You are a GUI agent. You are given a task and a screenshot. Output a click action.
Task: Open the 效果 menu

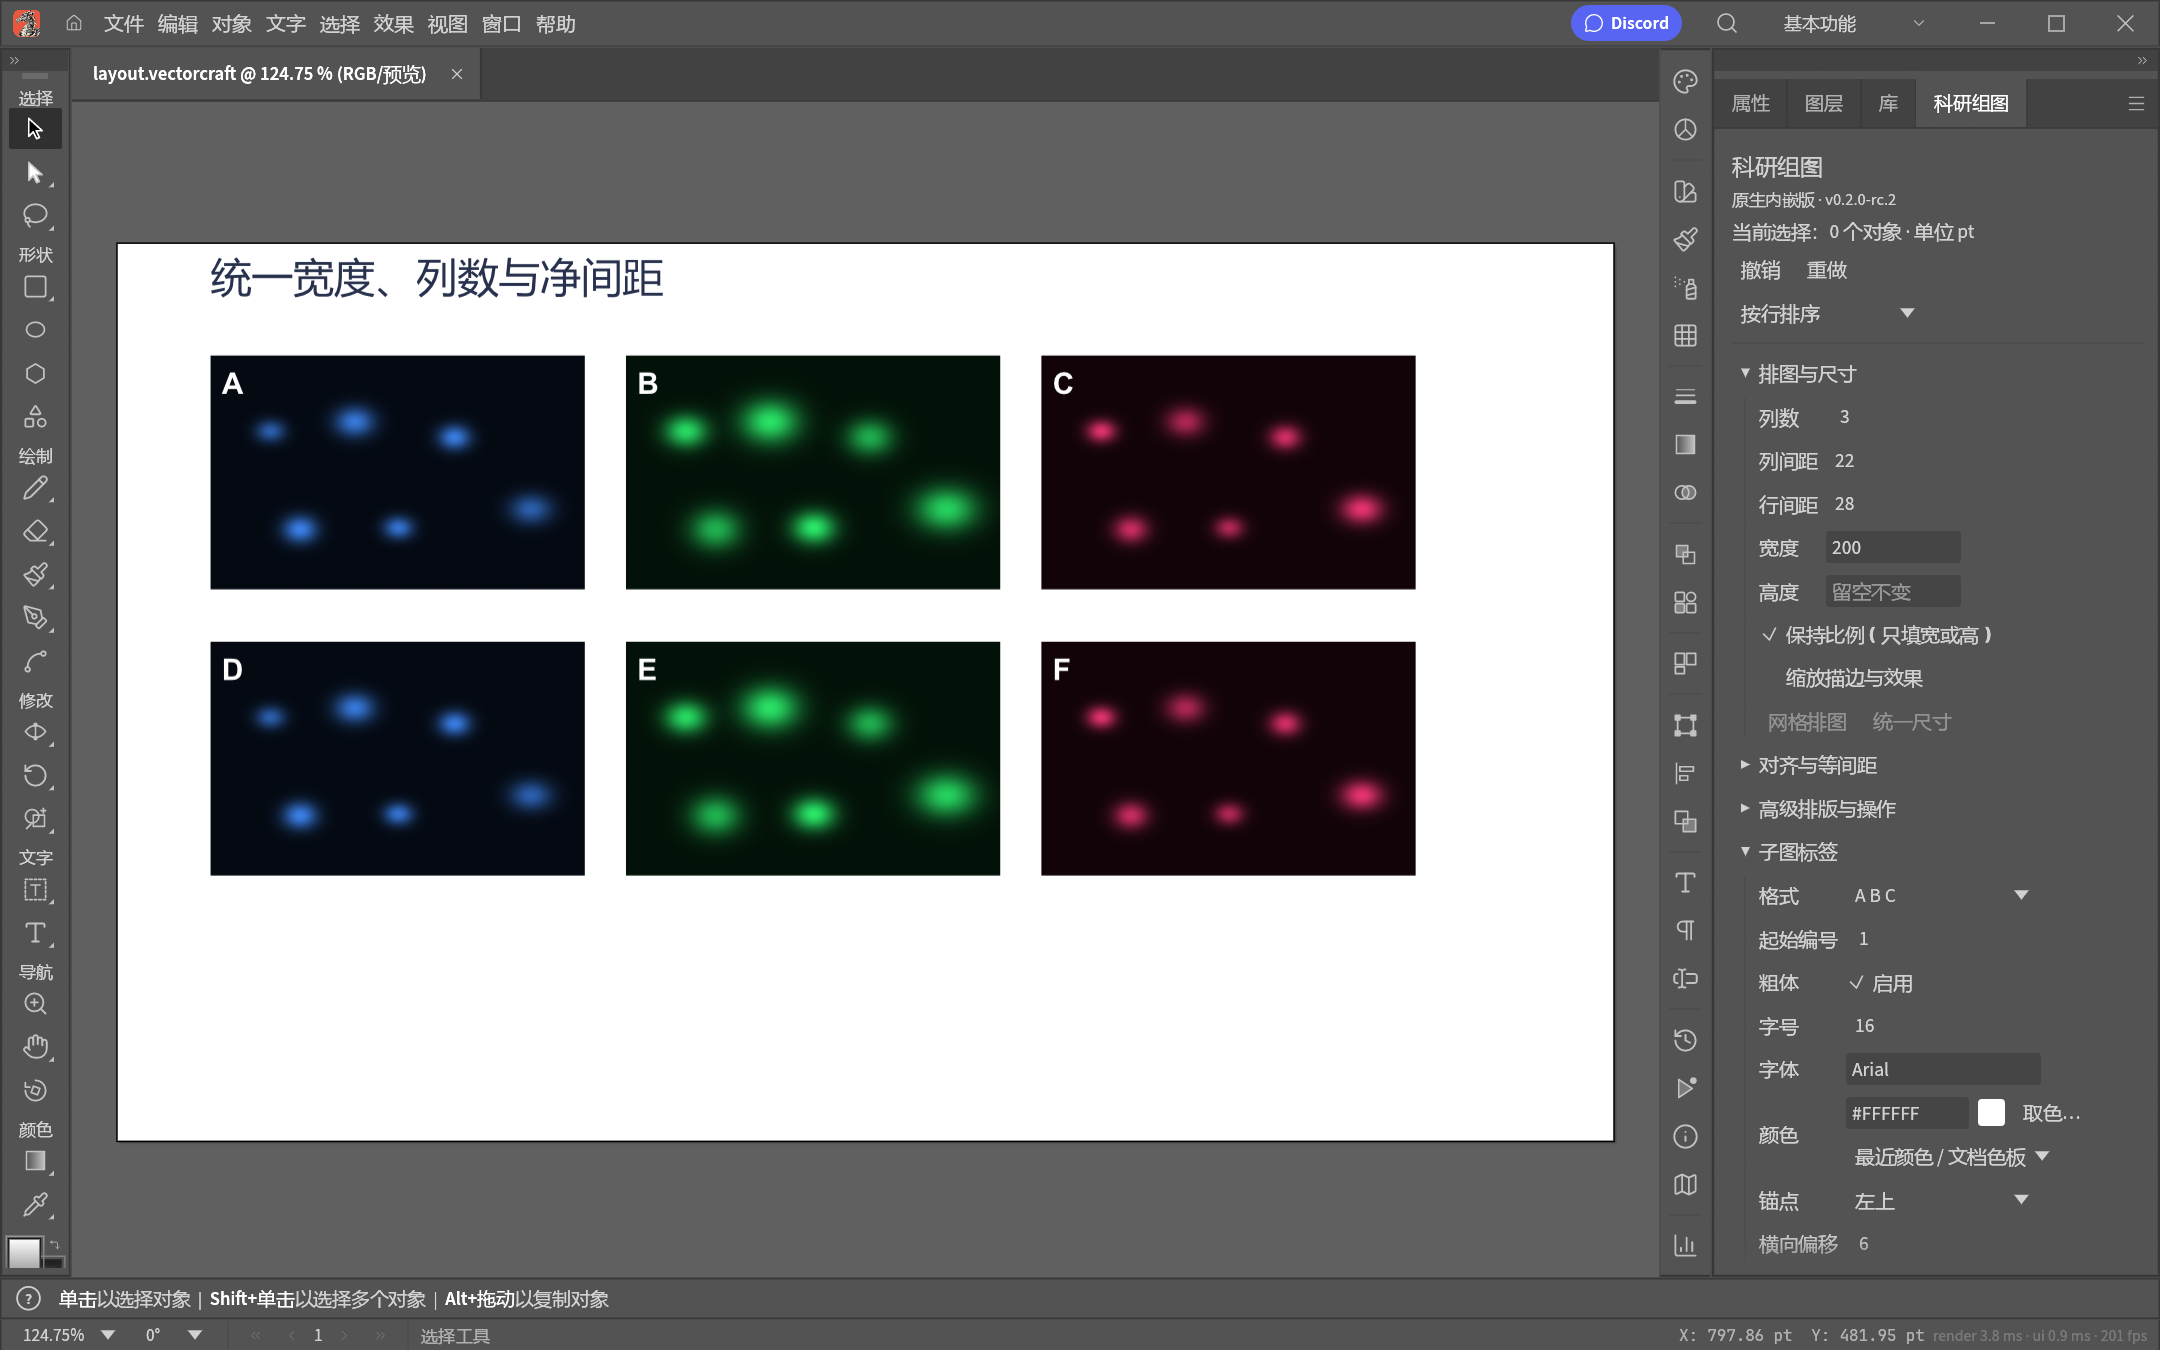click(393, 23)
